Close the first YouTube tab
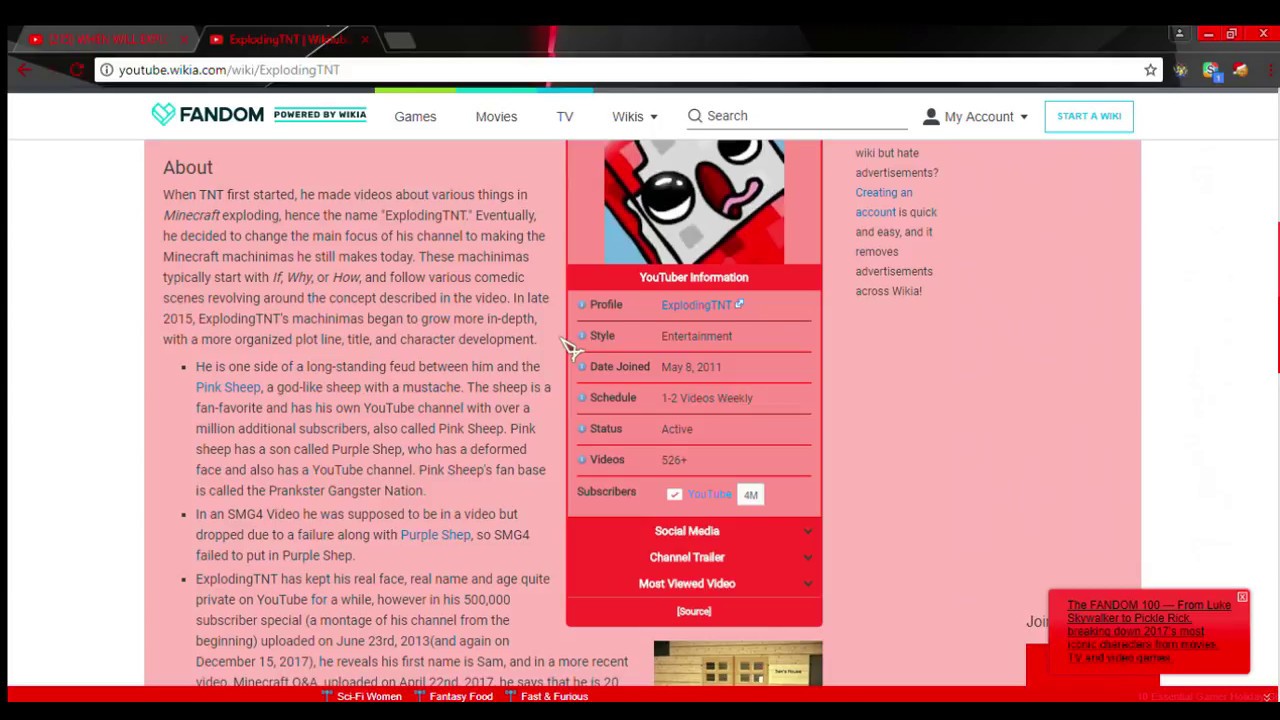 tap(184, 40)
